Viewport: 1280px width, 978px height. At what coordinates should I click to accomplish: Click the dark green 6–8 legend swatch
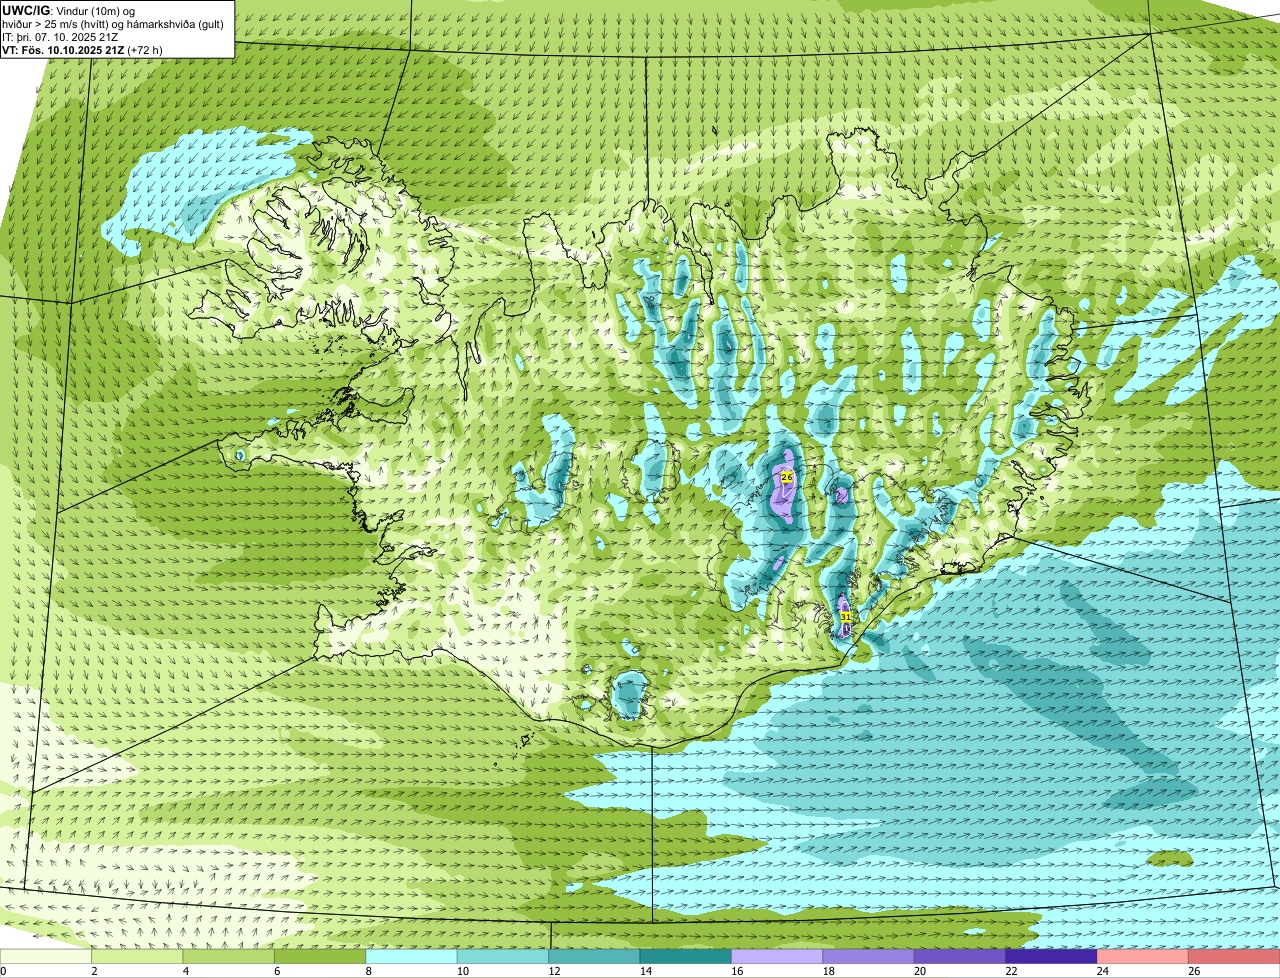click(x=320, y=956)
